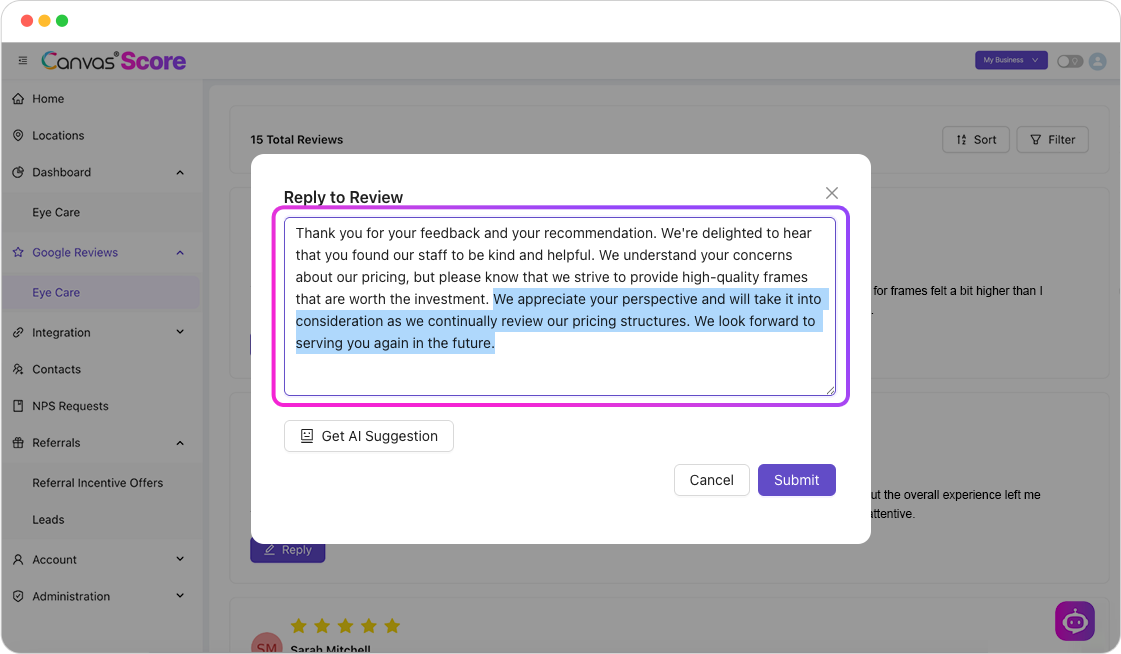Image resolution: width=1121 pixels, height=654 pixels.
Task: Click the Google Reviews star icon
Action: pos(18,252)
